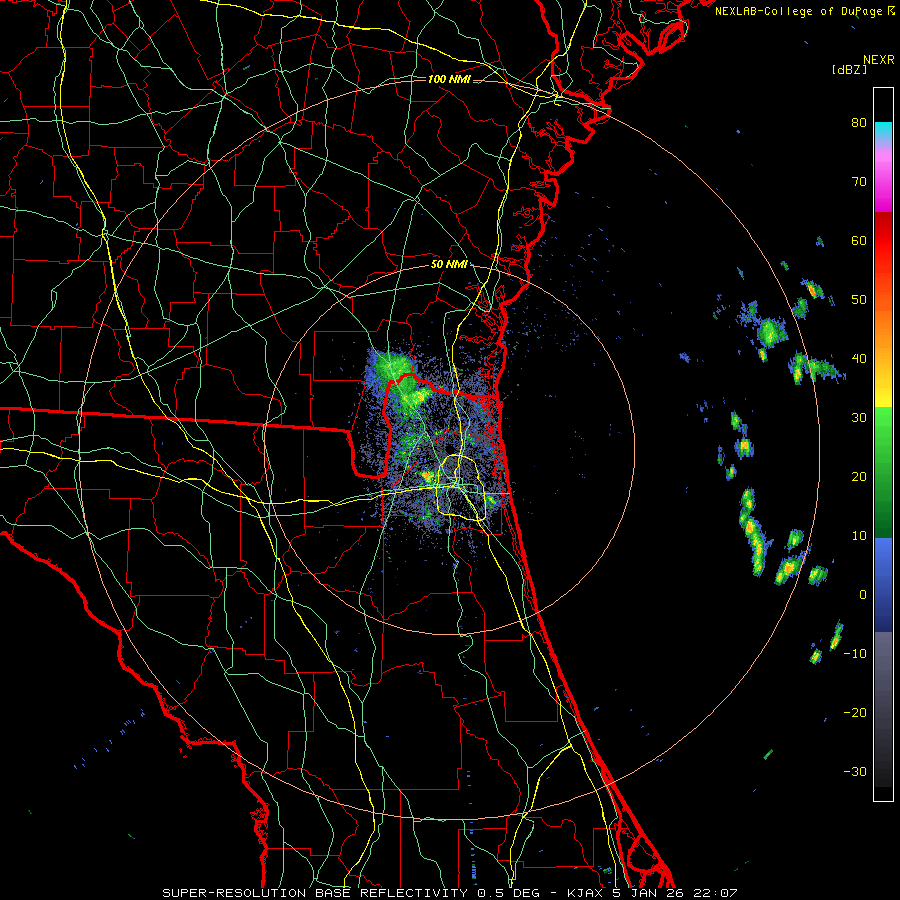Click the 50 NMI range ring label

point(449,265)
